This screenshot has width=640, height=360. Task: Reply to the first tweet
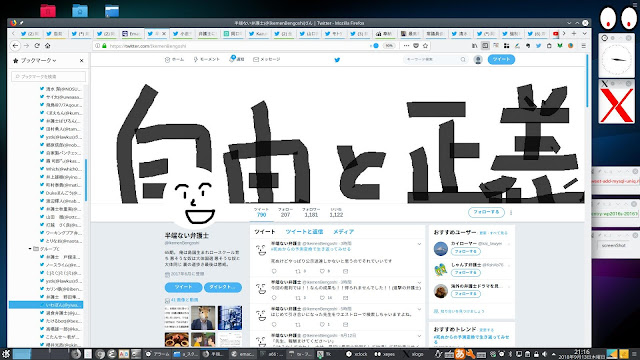(x=274, y=271)
